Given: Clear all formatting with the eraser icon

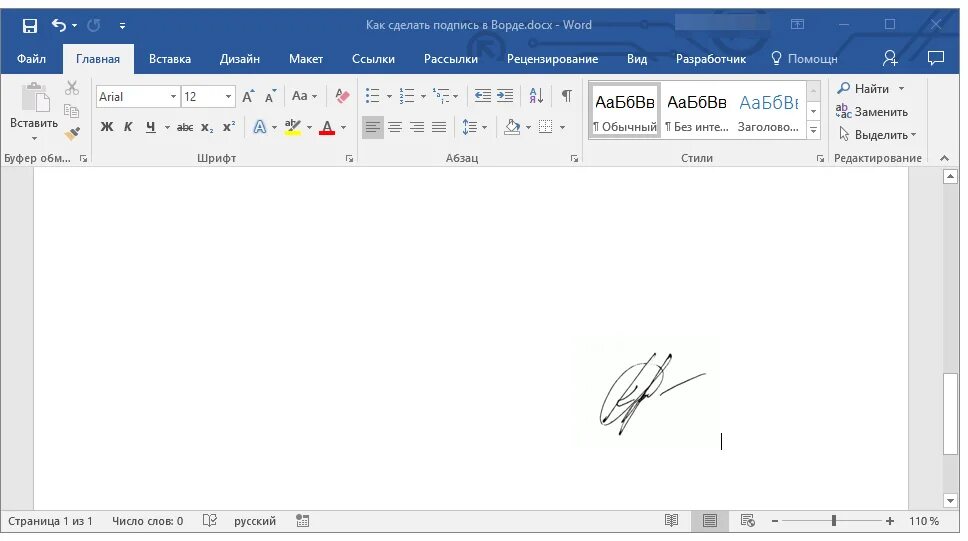Looking at the screenshot, I should coord(342,96).
